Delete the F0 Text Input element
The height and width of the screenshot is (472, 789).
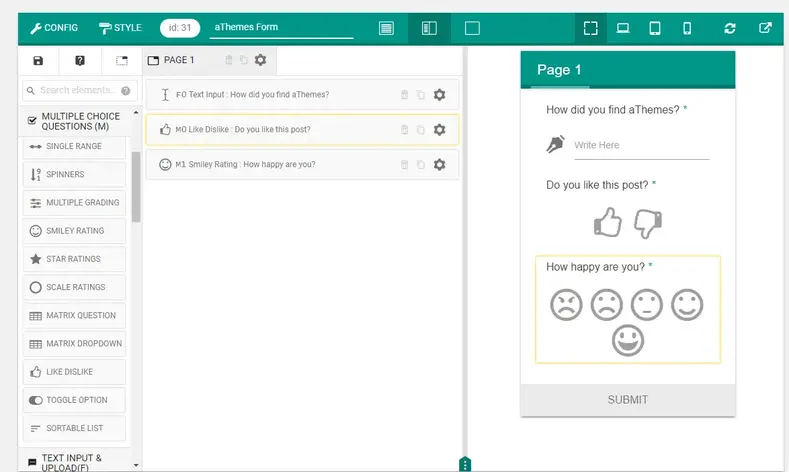(x=404, y=95)
